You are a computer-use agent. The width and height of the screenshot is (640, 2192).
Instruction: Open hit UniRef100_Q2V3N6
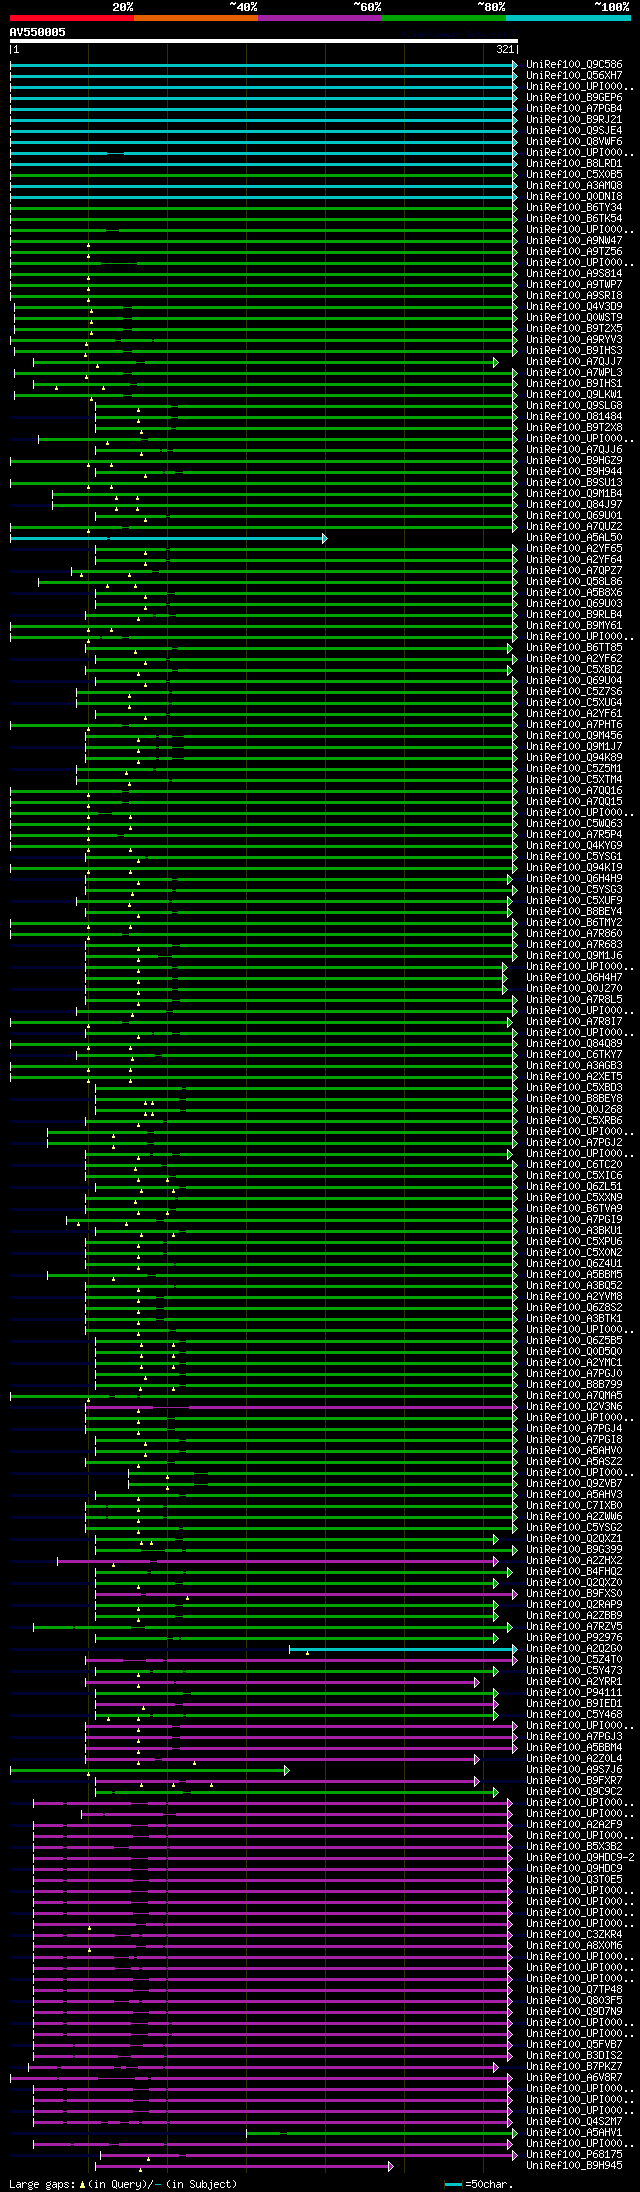coord(574,1407)
